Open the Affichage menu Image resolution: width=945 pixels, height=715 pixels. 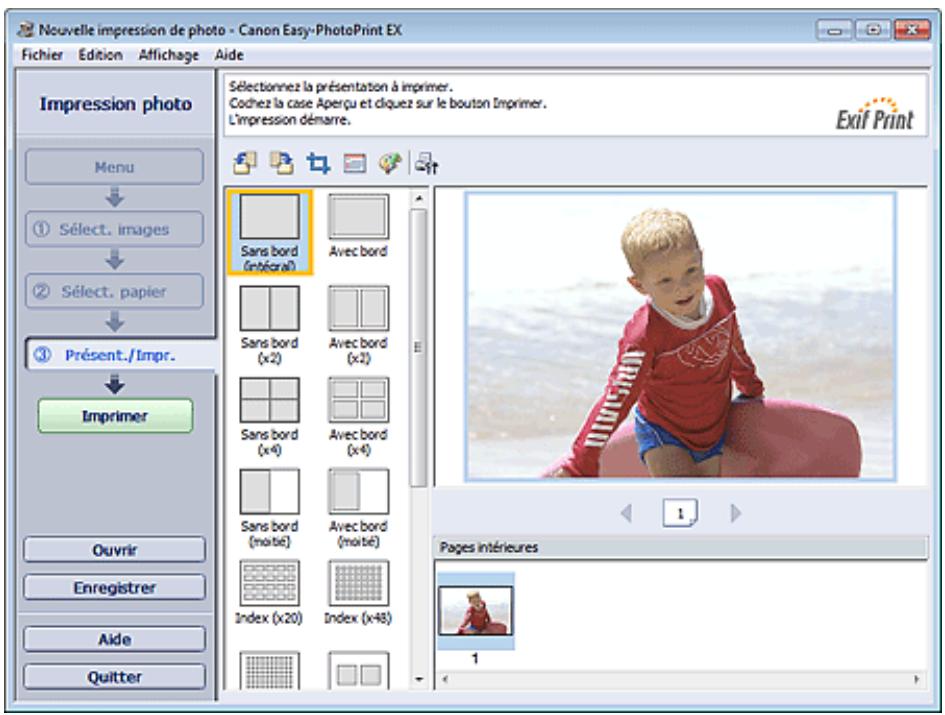(169, 55)
